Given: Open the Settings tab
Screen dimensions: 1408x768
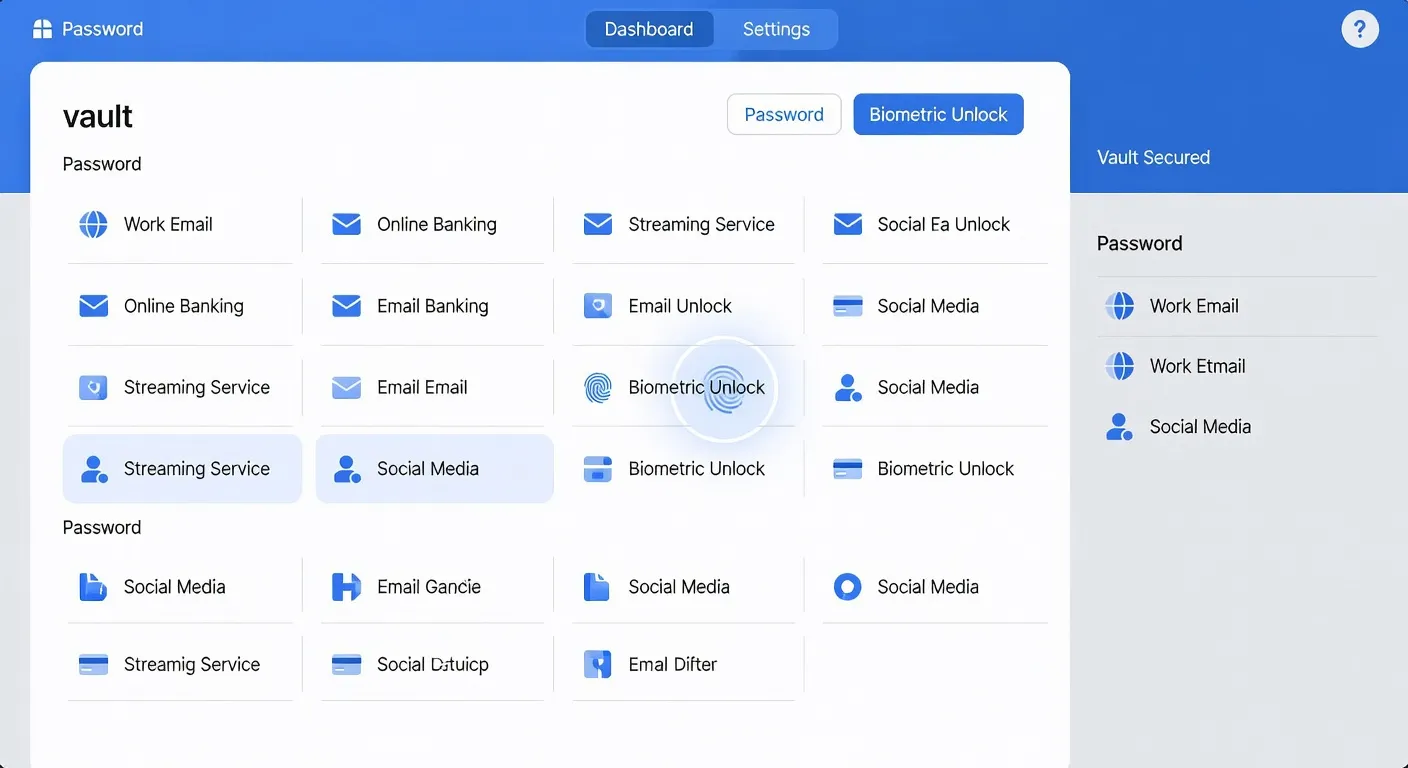Looking at the screenshot, I should pyautogui.click(x=776, y=29).
